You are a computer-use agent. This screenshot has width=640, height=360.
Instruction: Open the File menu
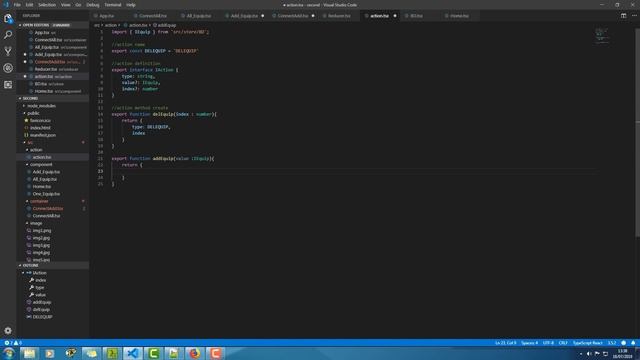point(17,5)
